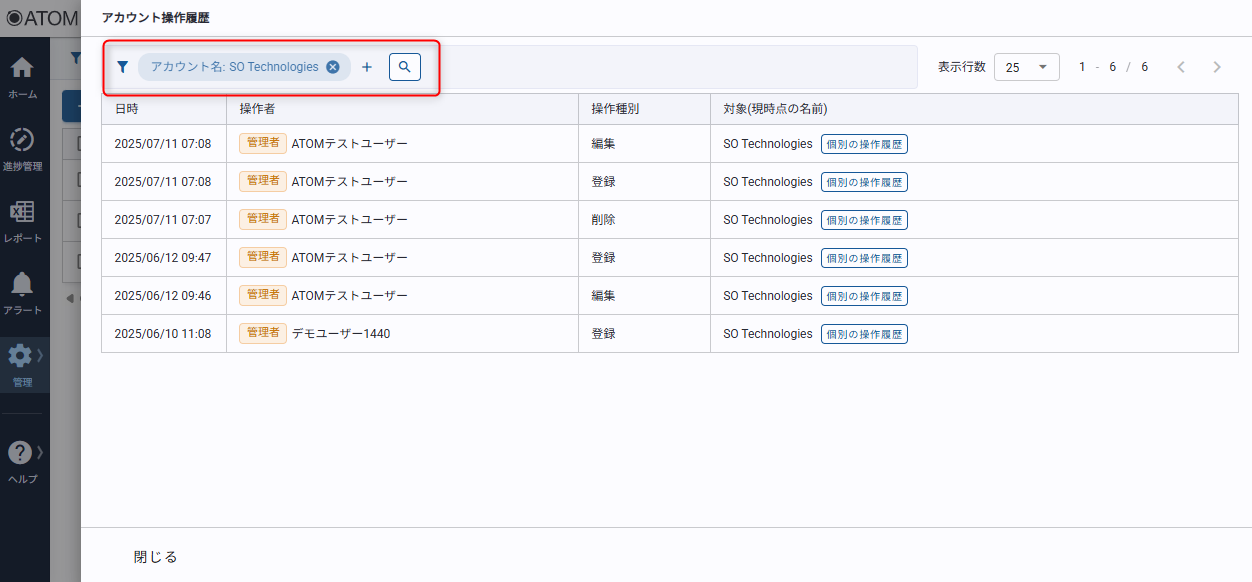The image size is (1252, 582).
Task: Add a new filter condition with plus icon
Action: [x=367, y=67]
